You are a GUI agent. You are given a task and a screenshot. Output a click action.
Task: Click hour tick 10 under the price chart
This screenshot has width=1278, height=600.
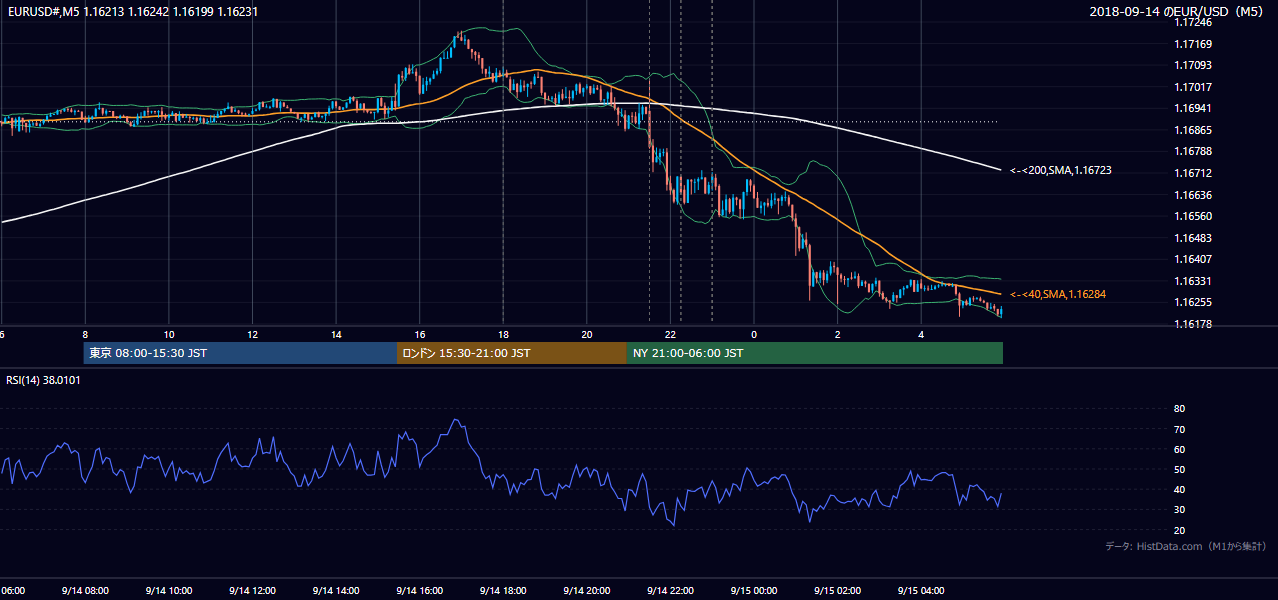click(169, 334)
